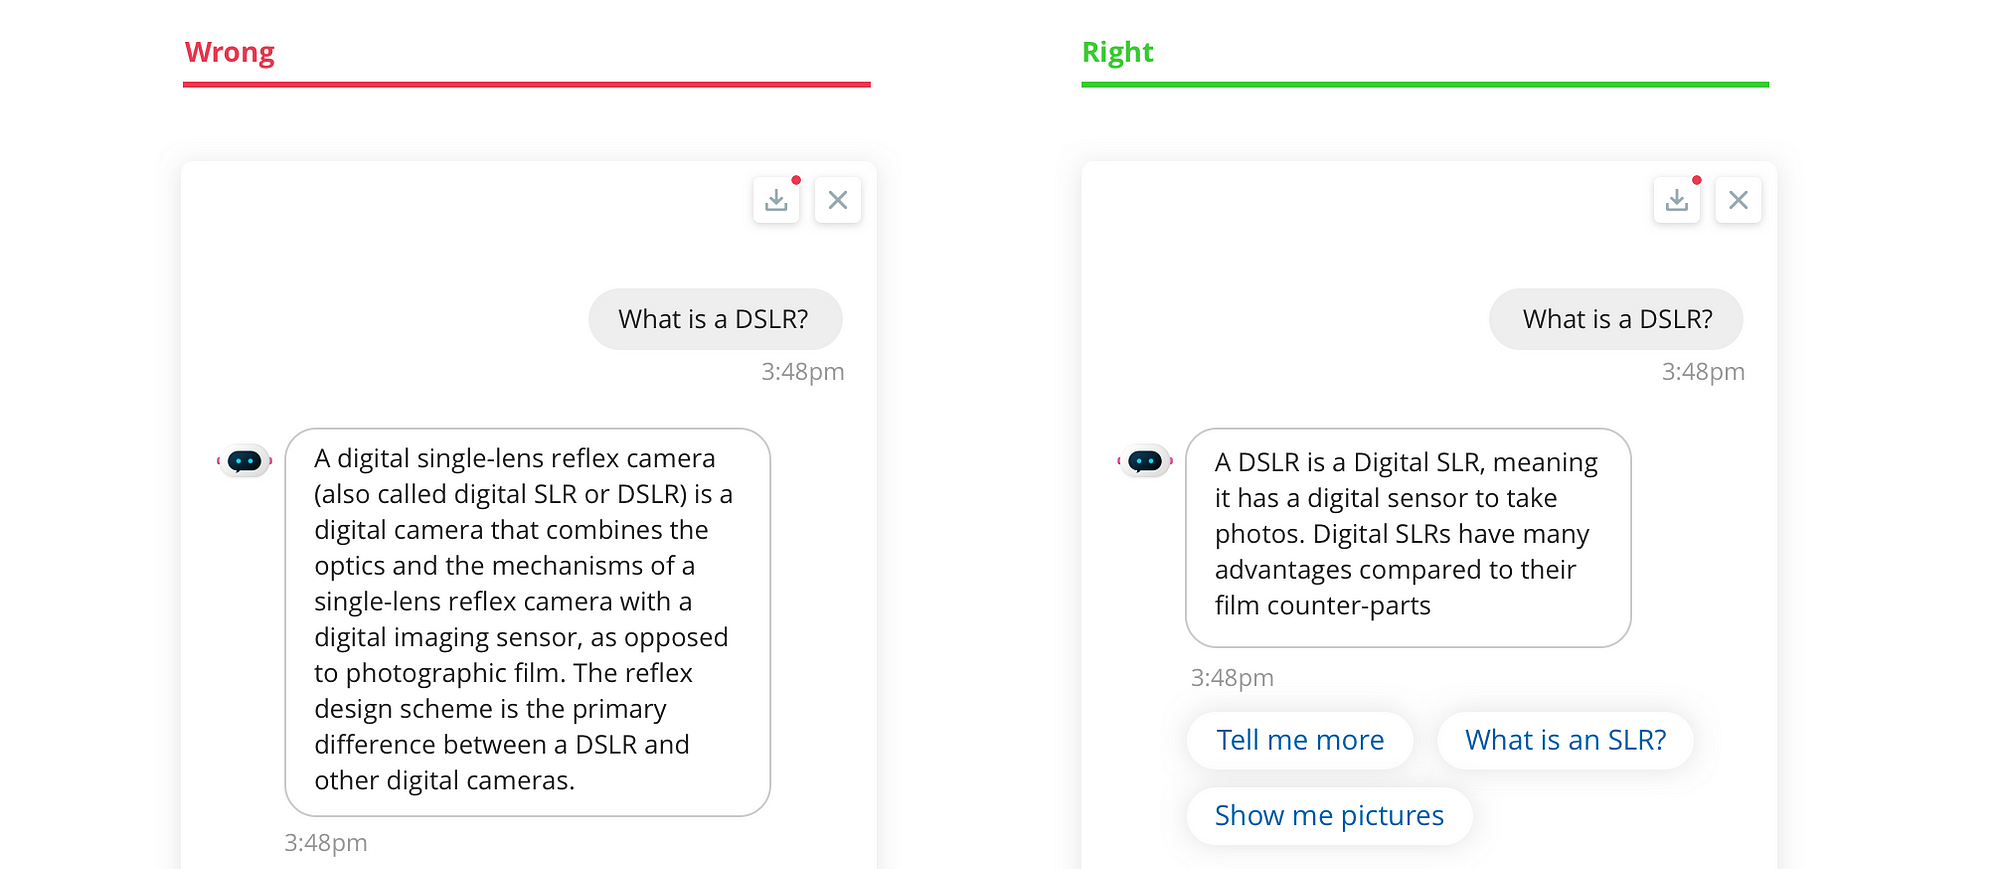Click user message bubble in Wrong chat

(x=714, y=319)
